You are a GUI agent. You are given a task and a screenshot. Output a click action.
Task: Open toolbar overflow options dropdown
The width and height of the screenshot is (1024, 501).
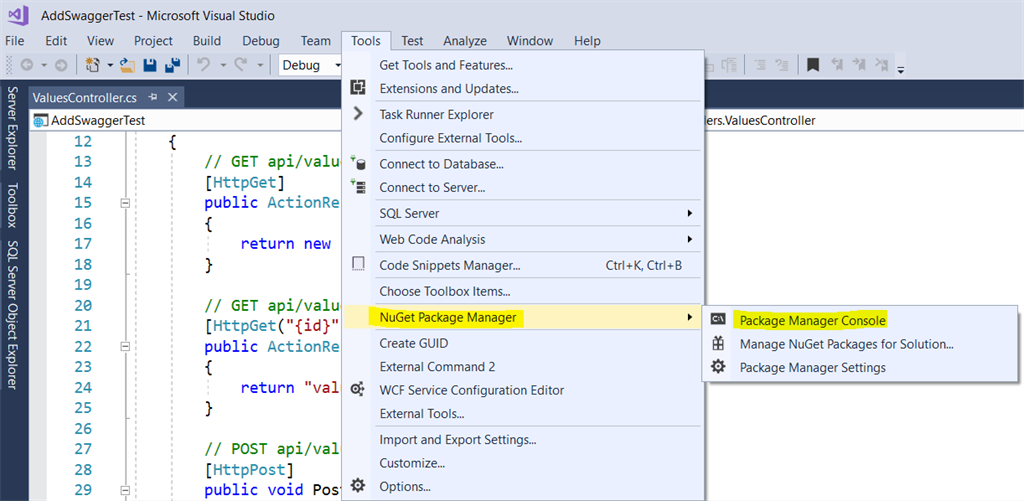(x=900, y=68)
